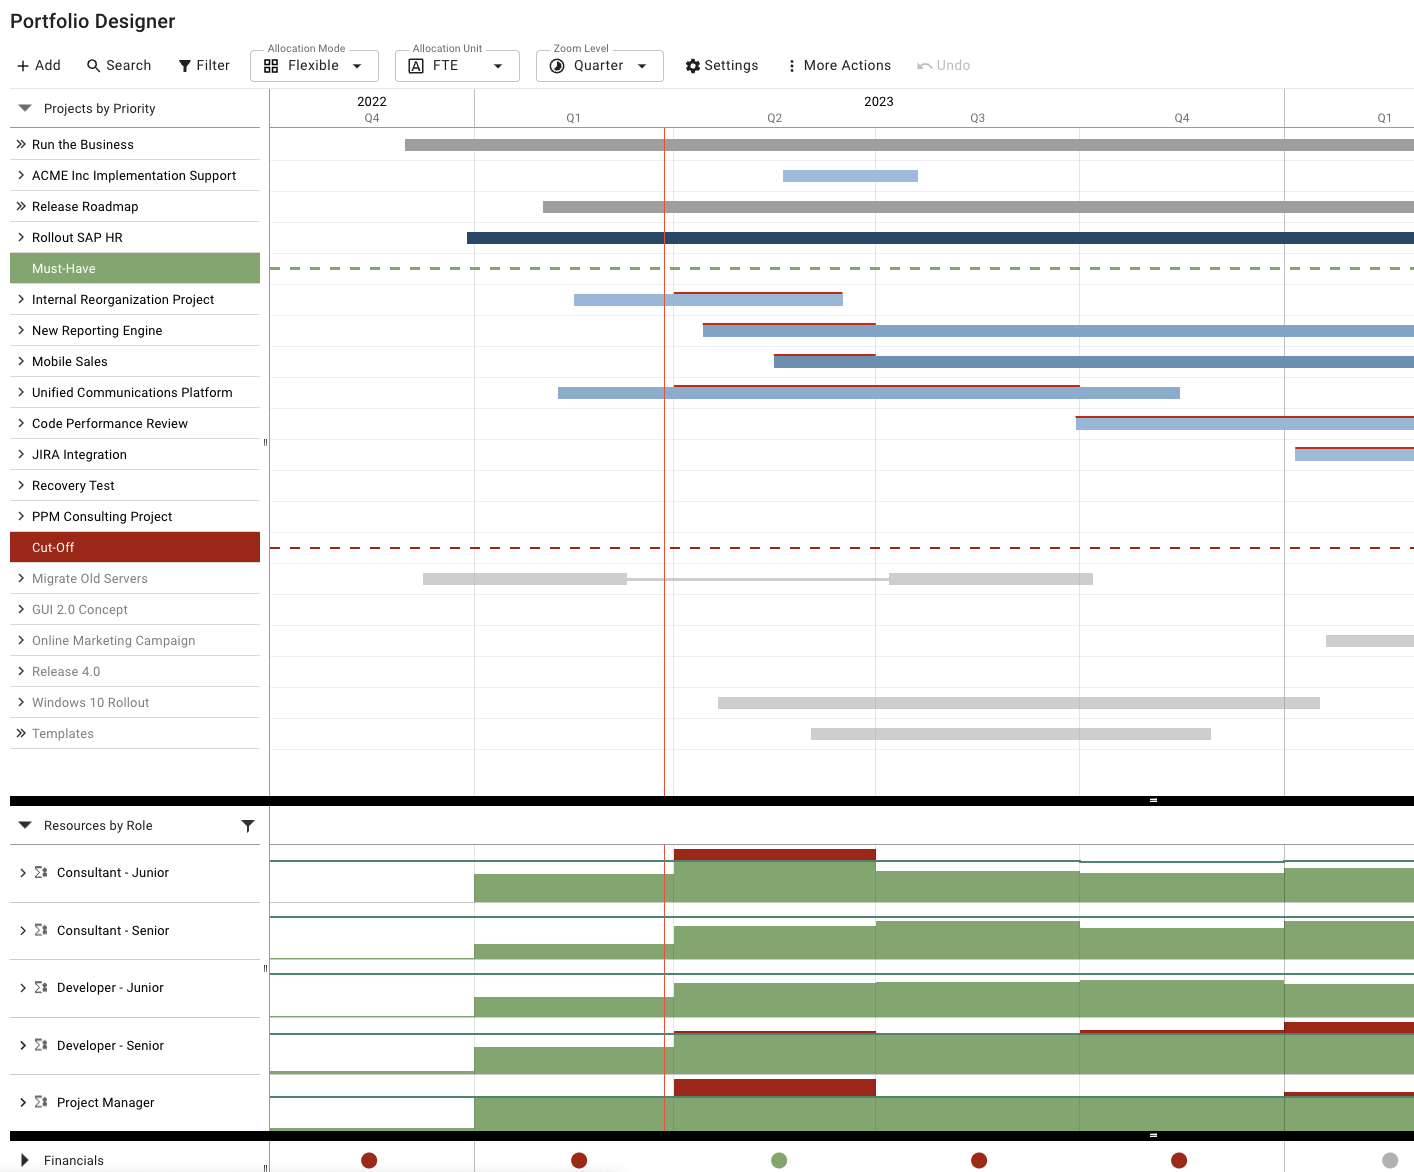Select the Must-Have priority band
This screenshot has height=1172, width=1414.
(135, 268)
